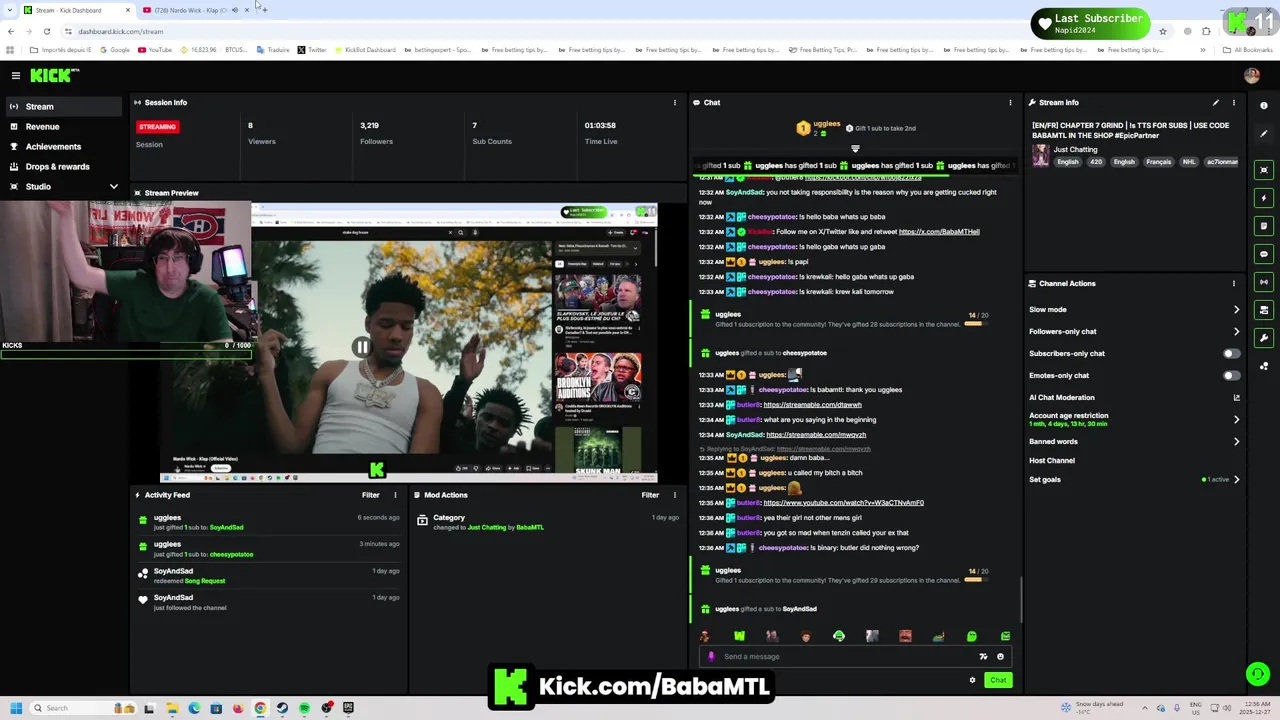Go to Achievements in the sidebar

[62, 147]
